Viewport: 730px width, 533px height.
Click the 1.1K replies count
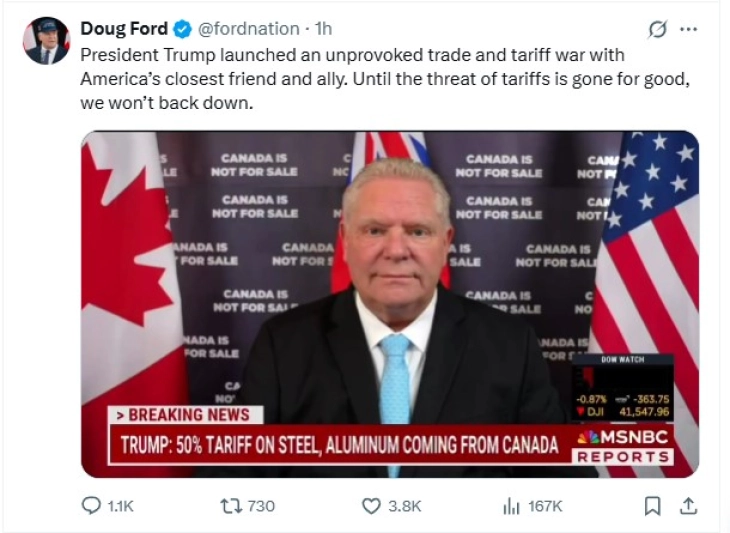pyautogui.click(x=120, y=507)
